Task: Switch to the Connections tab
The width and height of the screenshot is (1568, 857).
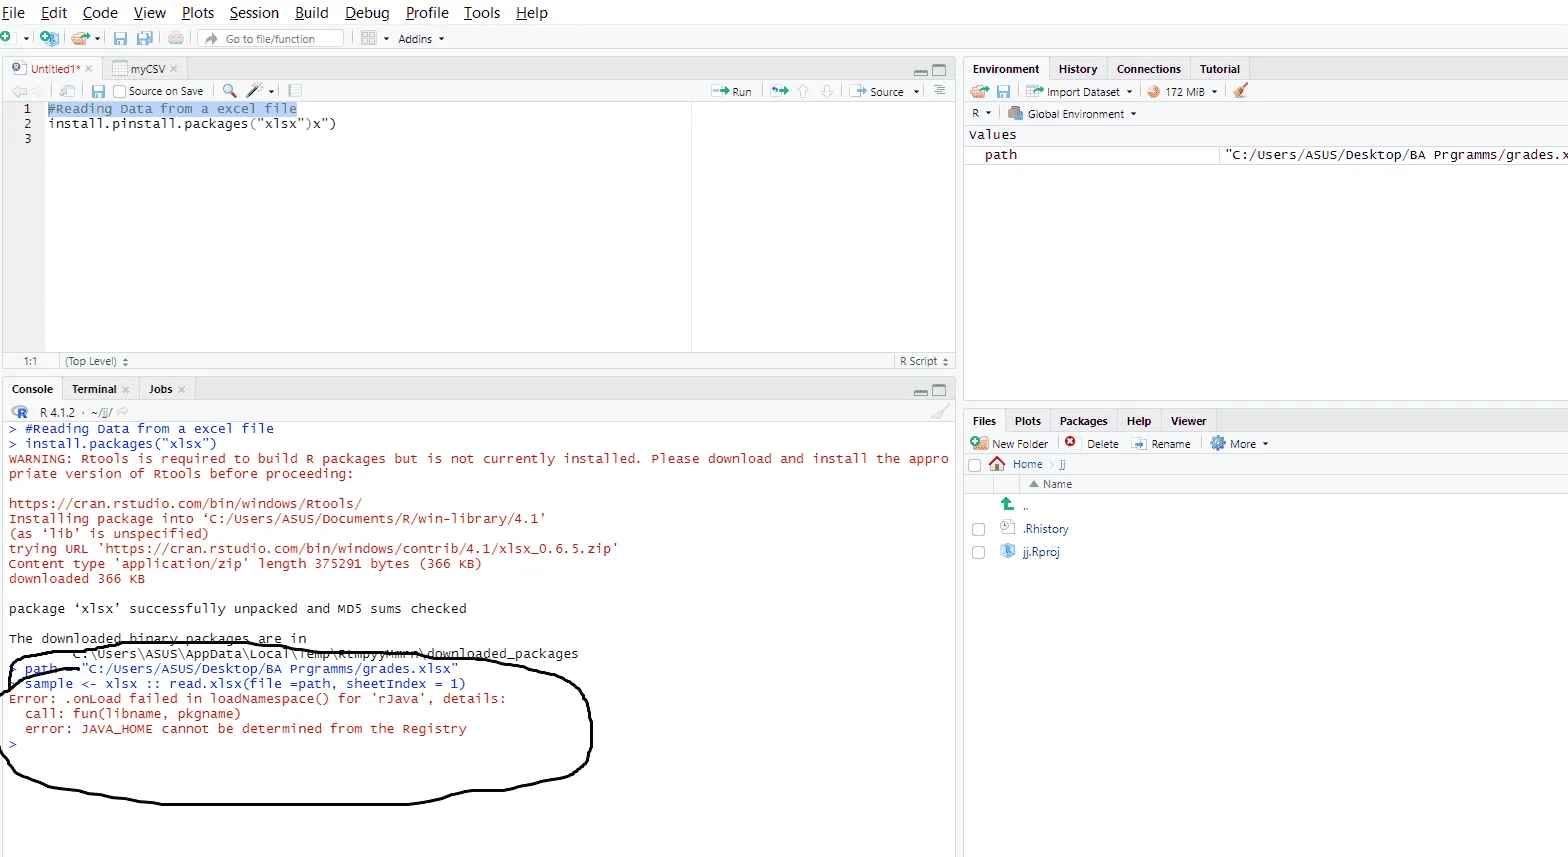Action: (x=1148, y=69)
